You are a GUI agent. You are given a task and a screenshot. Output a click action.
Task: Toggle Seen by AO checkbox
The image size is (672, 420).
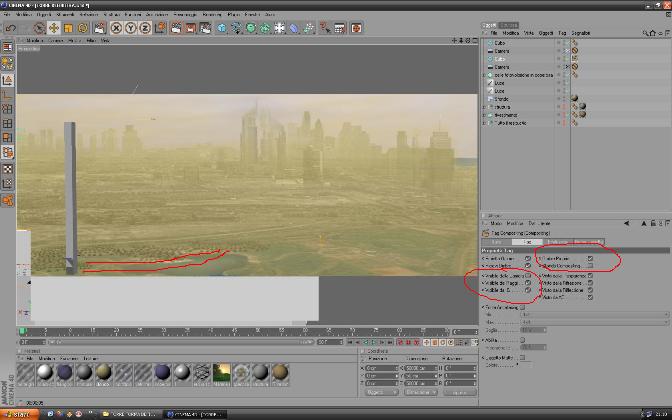[591, 297]
